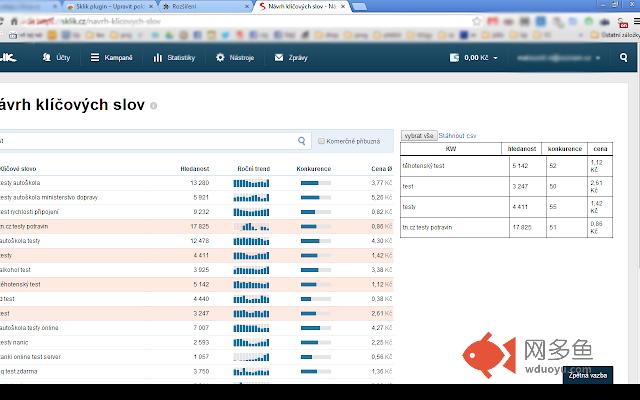Click the info icon beside Návrh klíčových slov heading
This screenshot has height=400, width=640.
tap(153, 106)
